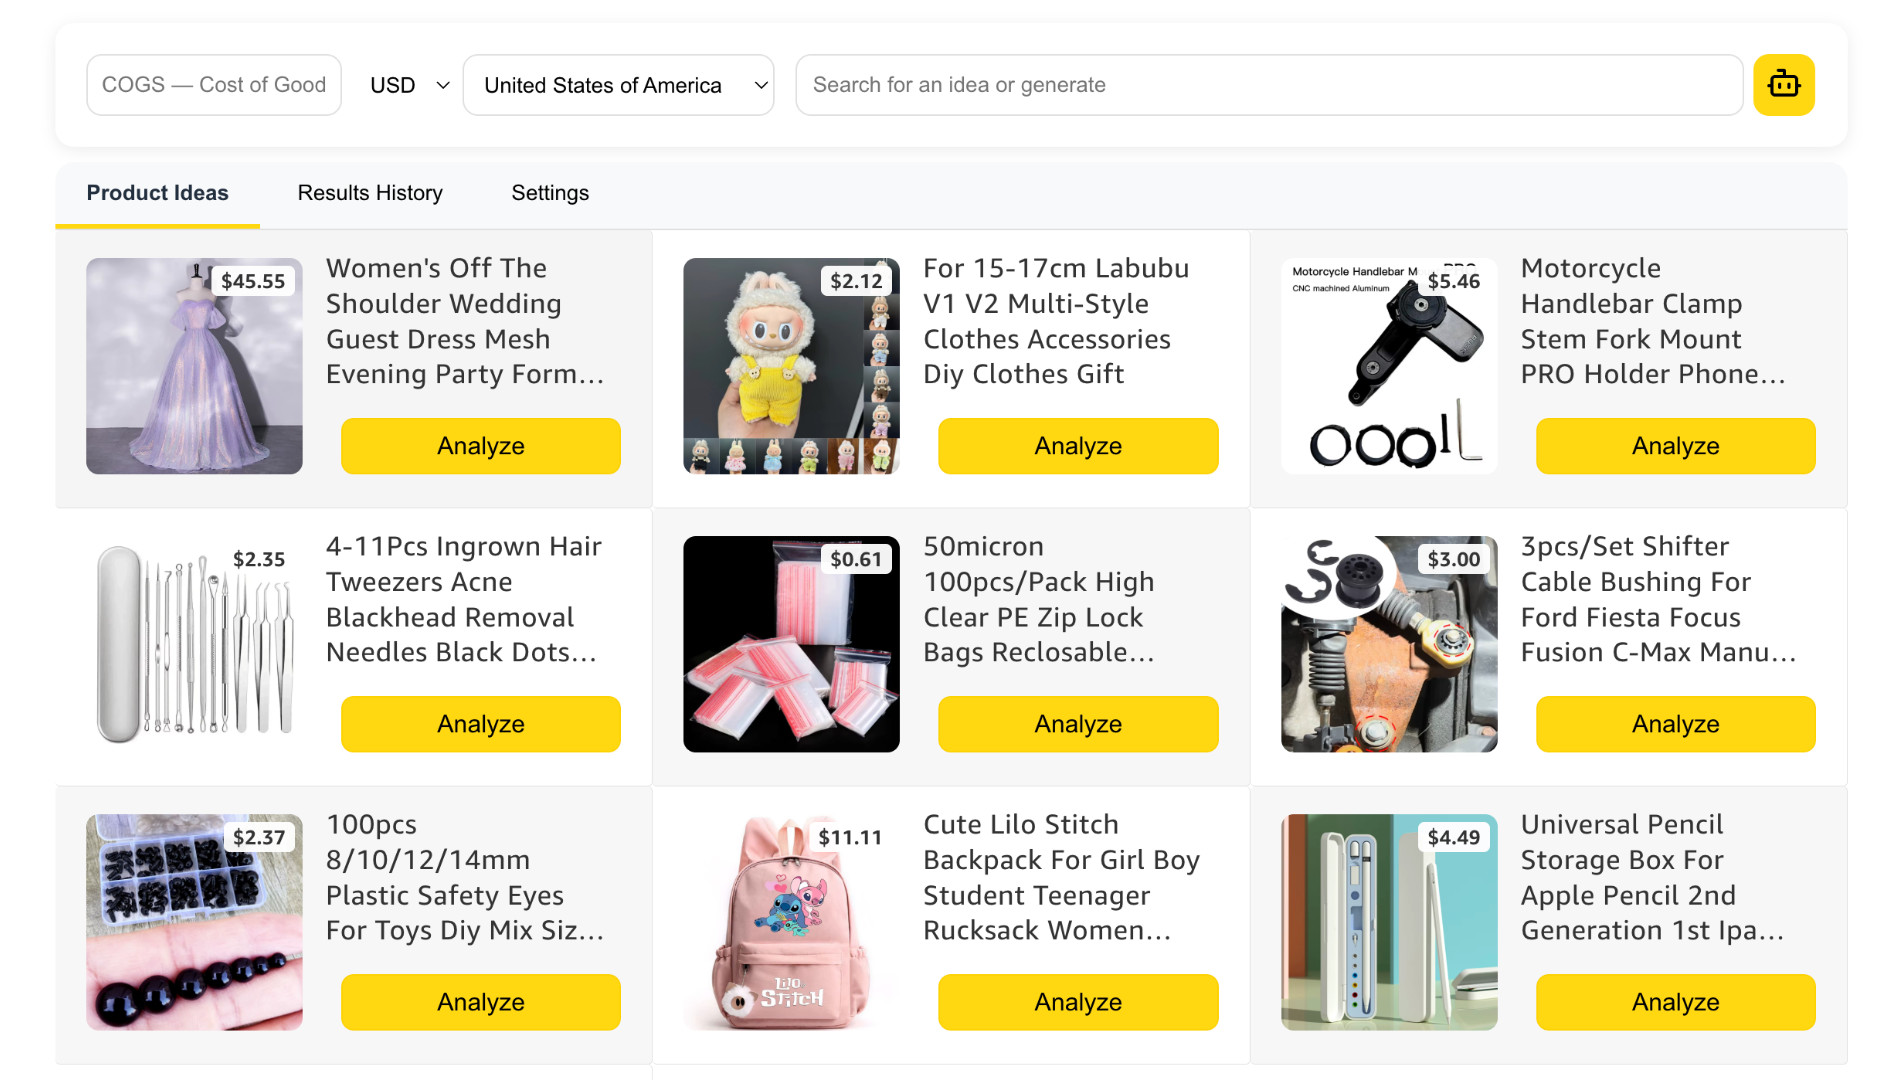
Task: Analyze the Lilo Stitch Backpack
Action: [1077, 1002]
